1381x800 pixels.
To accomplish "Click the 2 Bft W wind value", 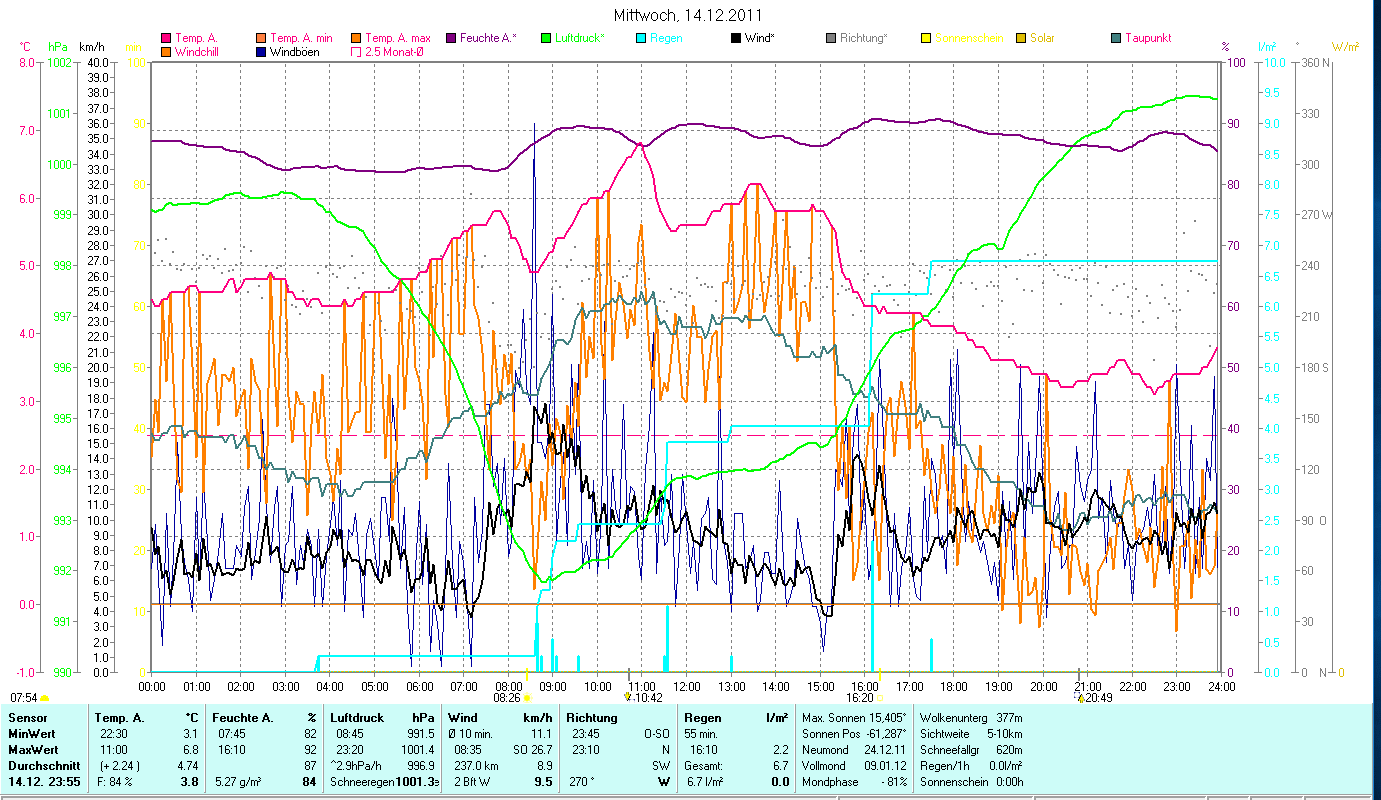I will (472, 782).
